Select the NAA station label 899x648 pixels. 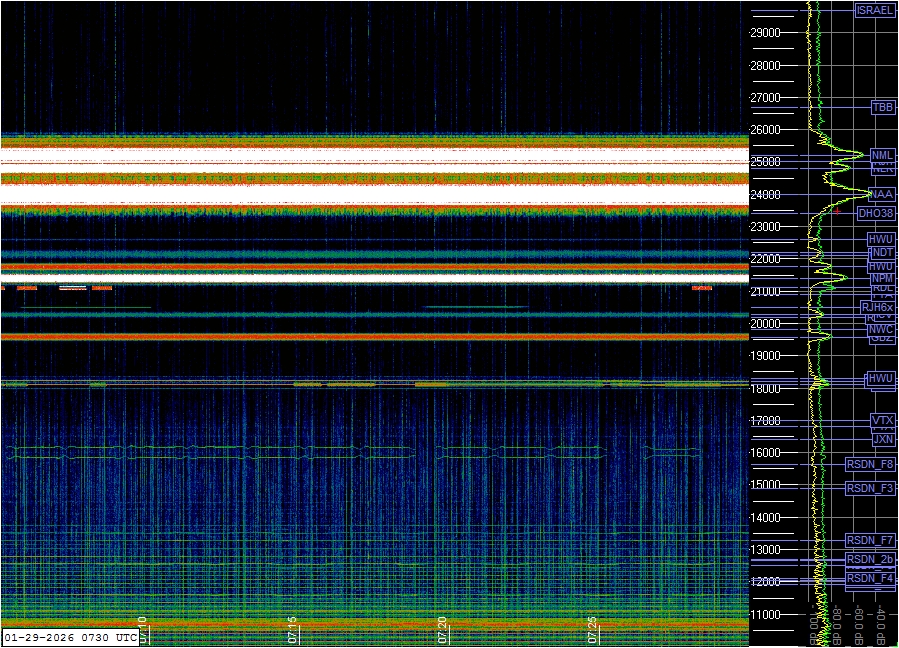click(882, 195)
